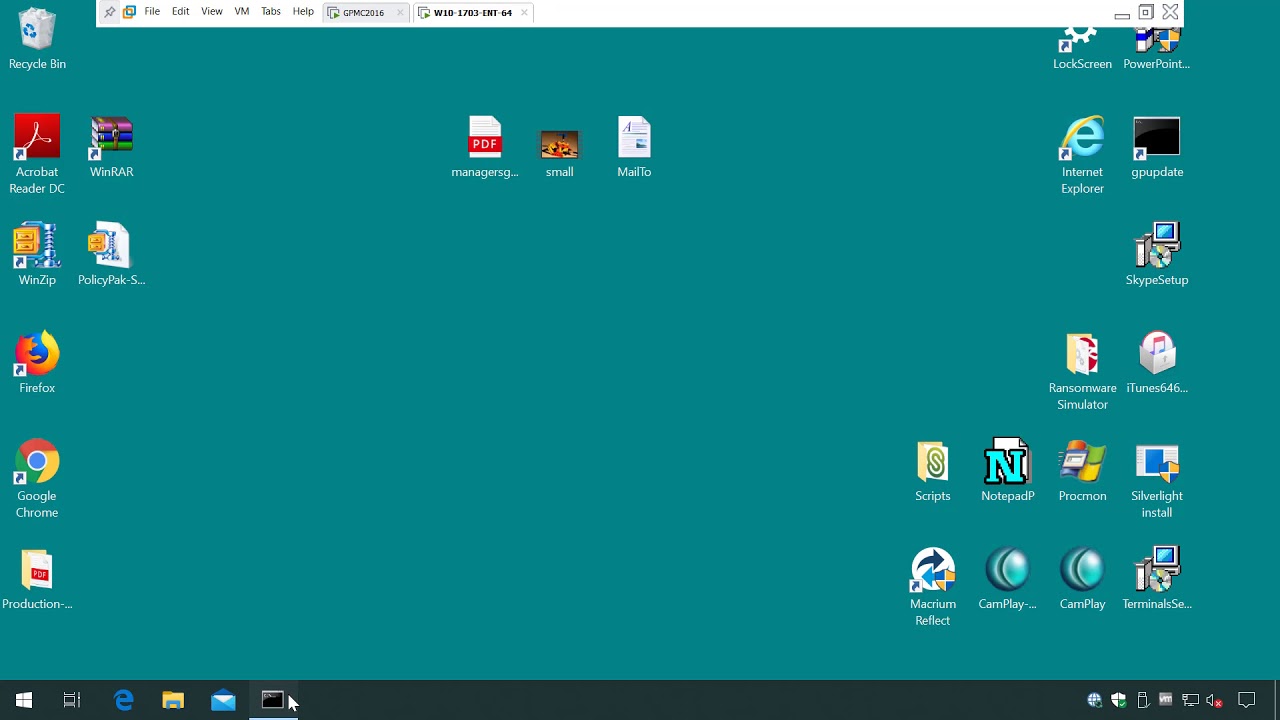Image resolution: width=1280 pixels, height=720 pixels.
Task: Open the File menu
Action: (x=152, y=12)
